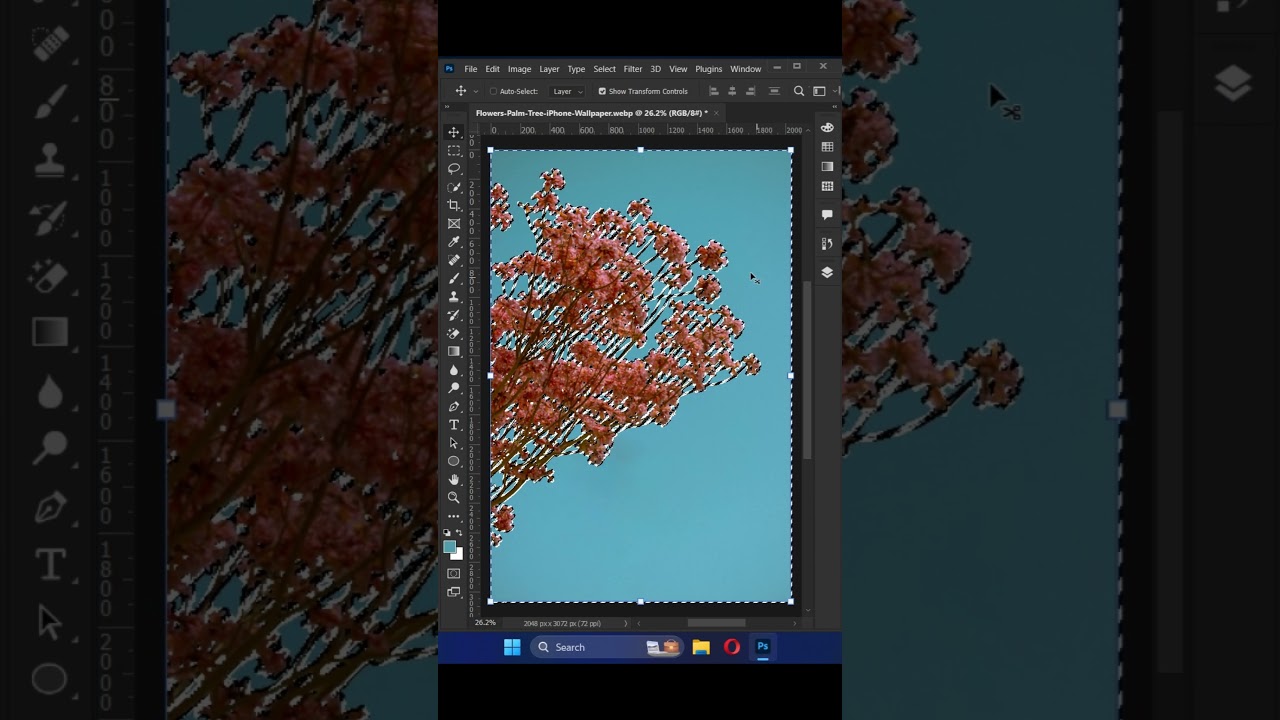Select the History Brush tool
This screenshot has height=720, width=1280.
[x=454, y=315]
